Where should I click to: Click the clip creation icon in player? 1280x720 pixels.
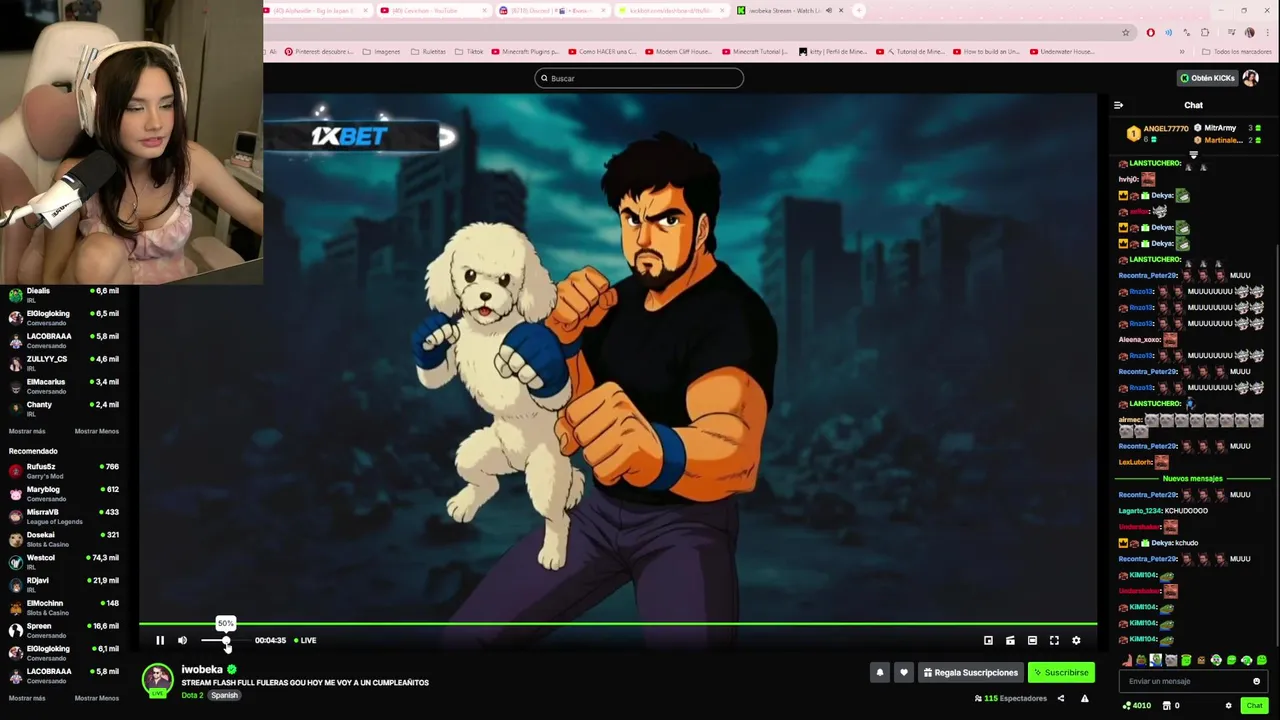1010,640
